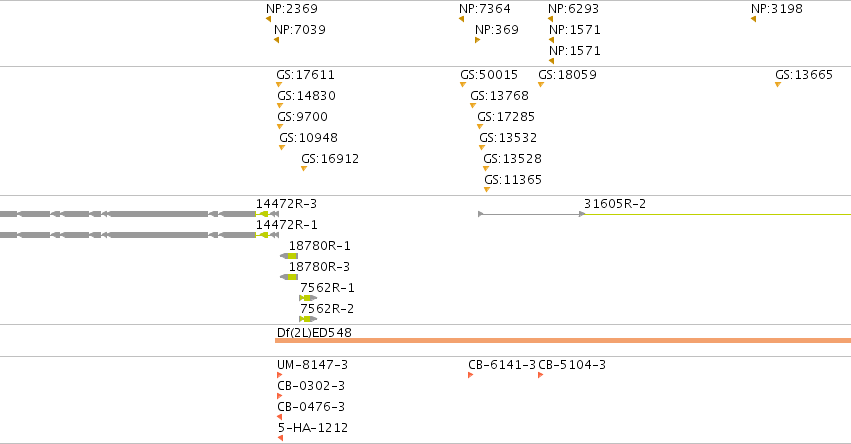Click the CB-0302-3 red arrow marker
Image resolution: width=851 pixels, height=444 pixels.
(280, 396)
